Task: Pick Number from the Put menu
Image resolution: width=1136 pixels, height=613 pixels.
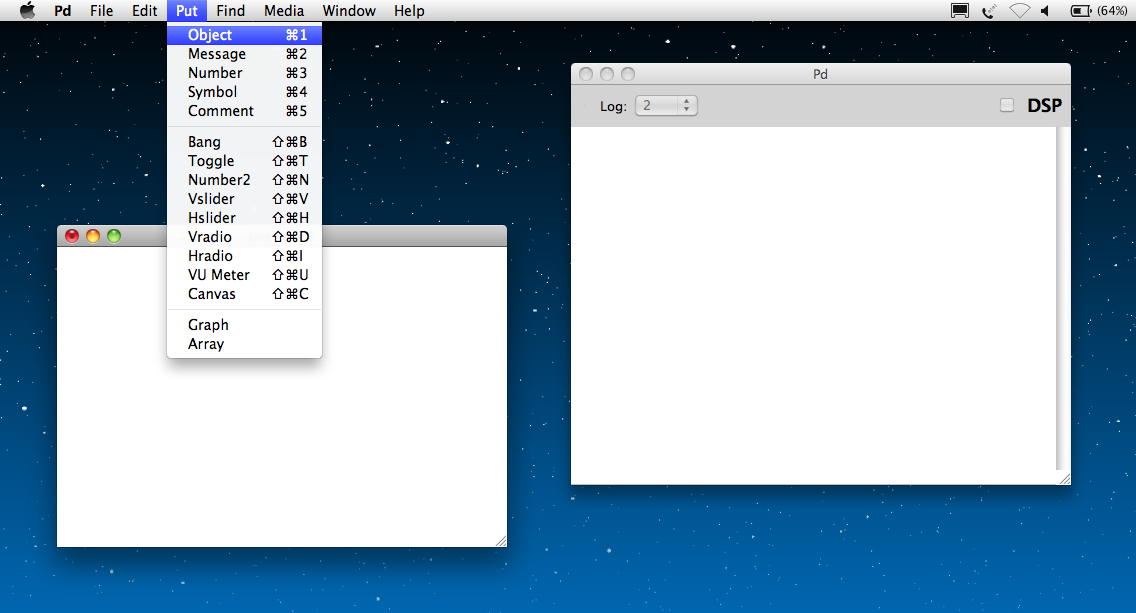Action: (x=244, y=72)
